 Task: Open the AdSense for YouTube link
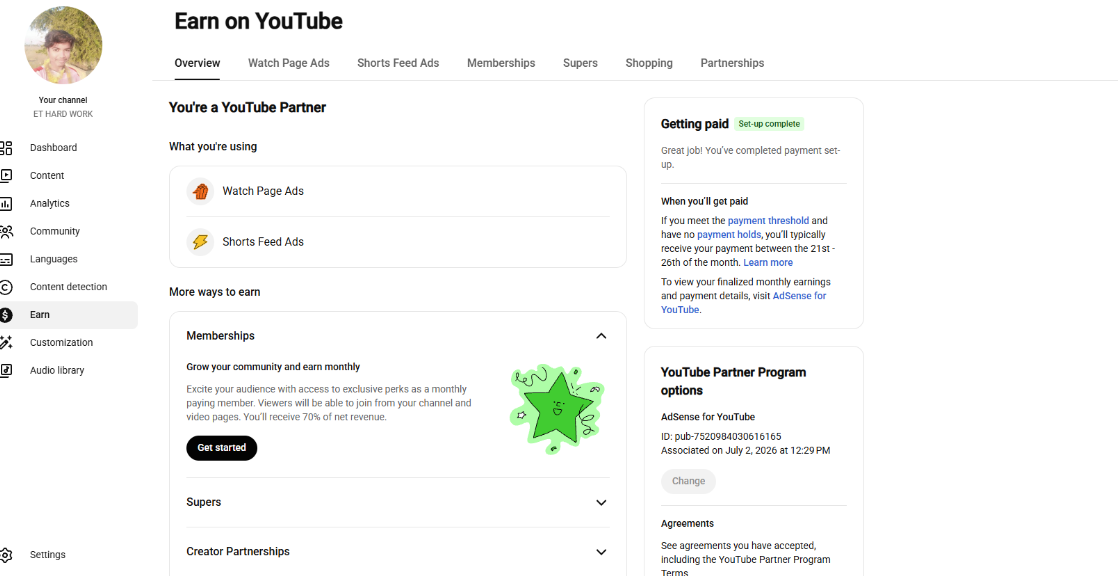pyautogui.click(x=744, y=302)
